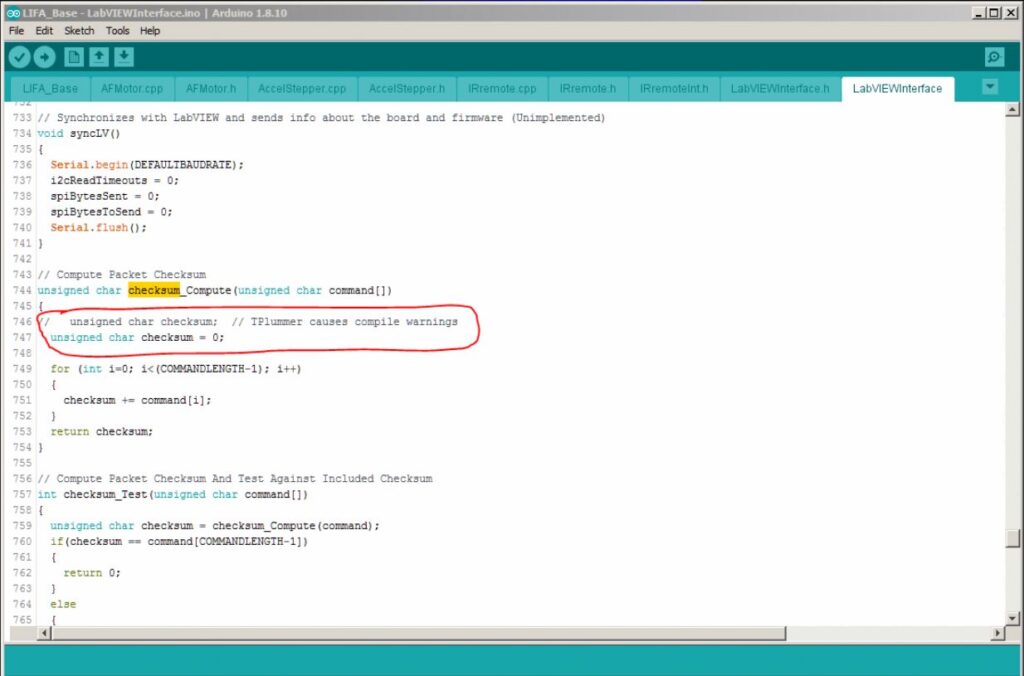1024x676 pixels.
Task: Click the Verify checkmark button
Action: point(20,57)
